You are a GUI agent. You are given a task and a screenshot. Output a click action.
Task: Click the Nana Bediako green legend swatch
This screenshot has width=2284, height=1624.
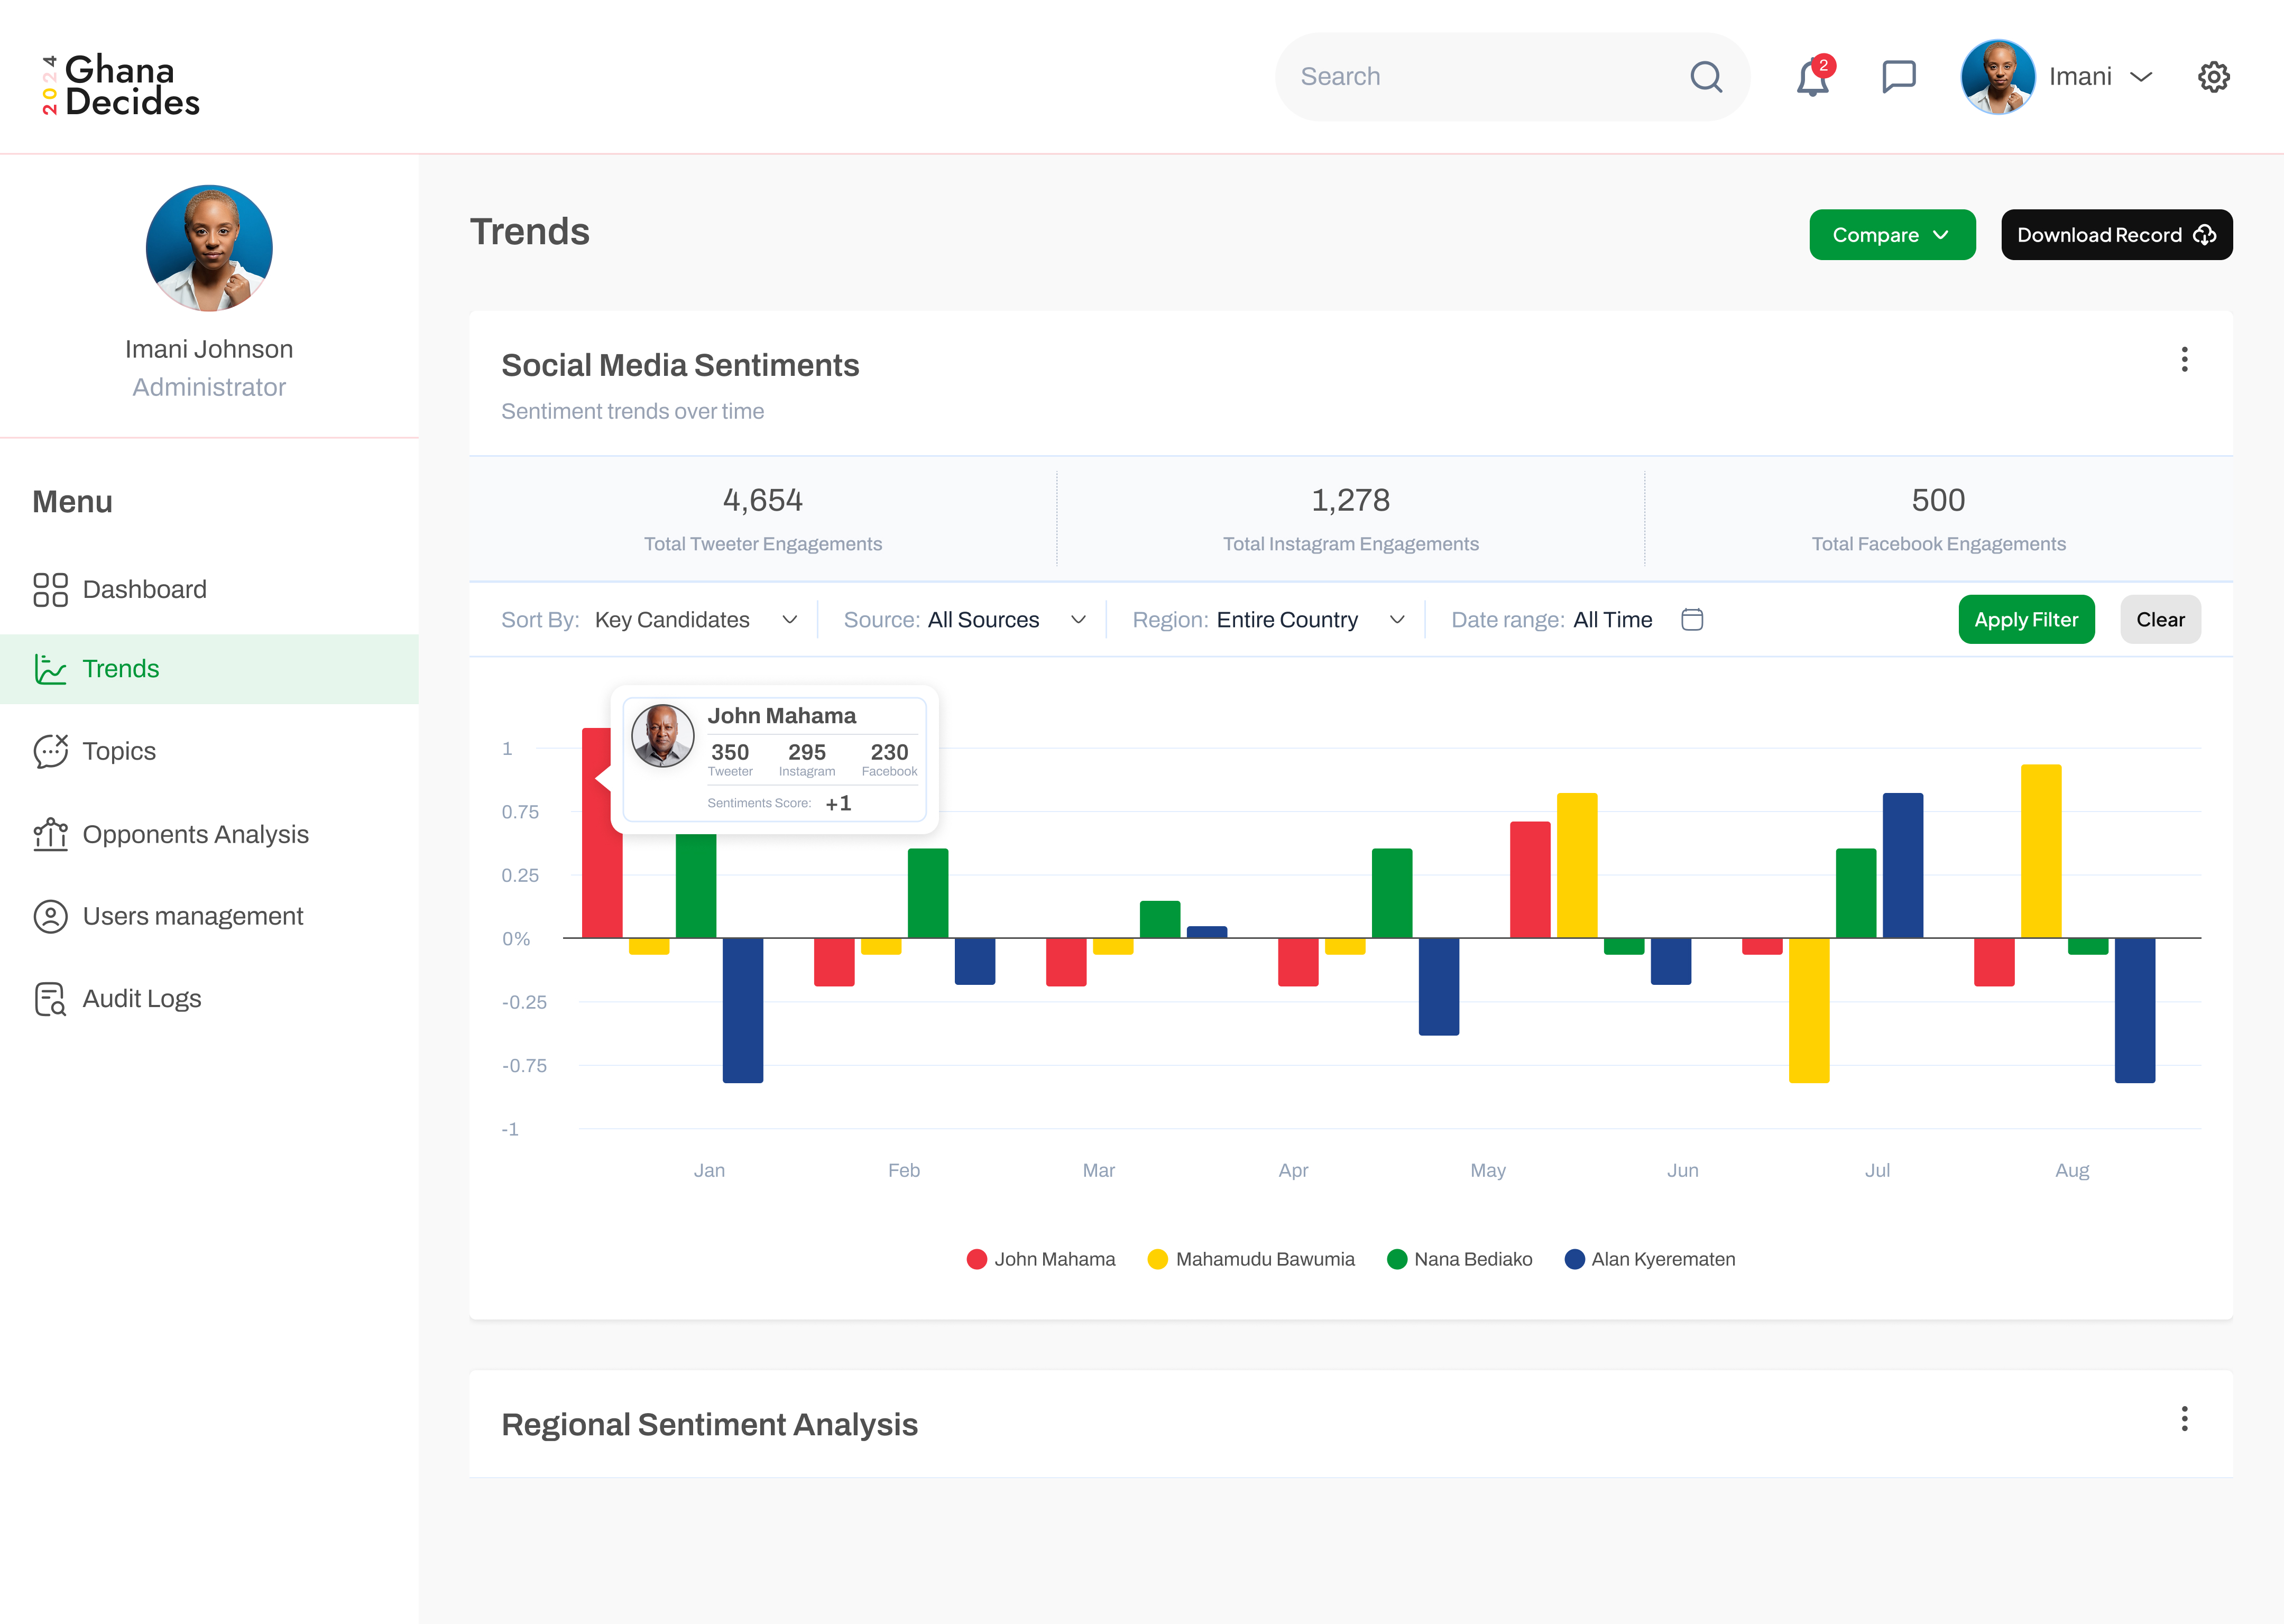tap(1397, 1259)
